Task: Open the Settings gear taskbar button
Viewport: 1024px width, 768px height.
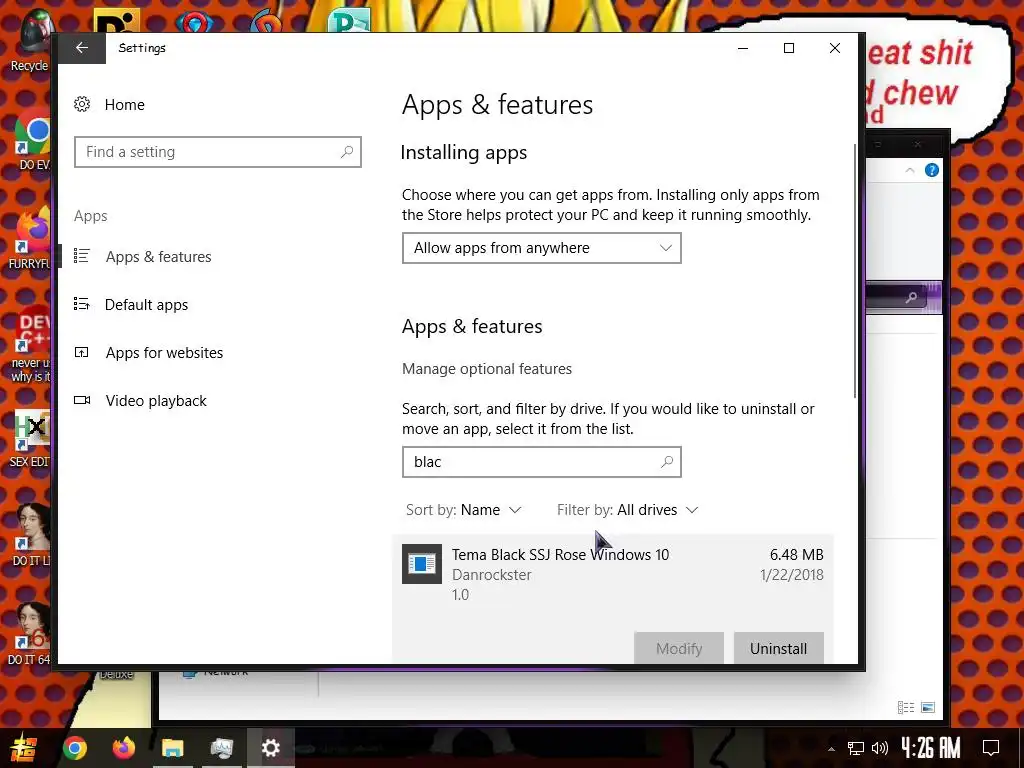Action: (x=270, y=748)
